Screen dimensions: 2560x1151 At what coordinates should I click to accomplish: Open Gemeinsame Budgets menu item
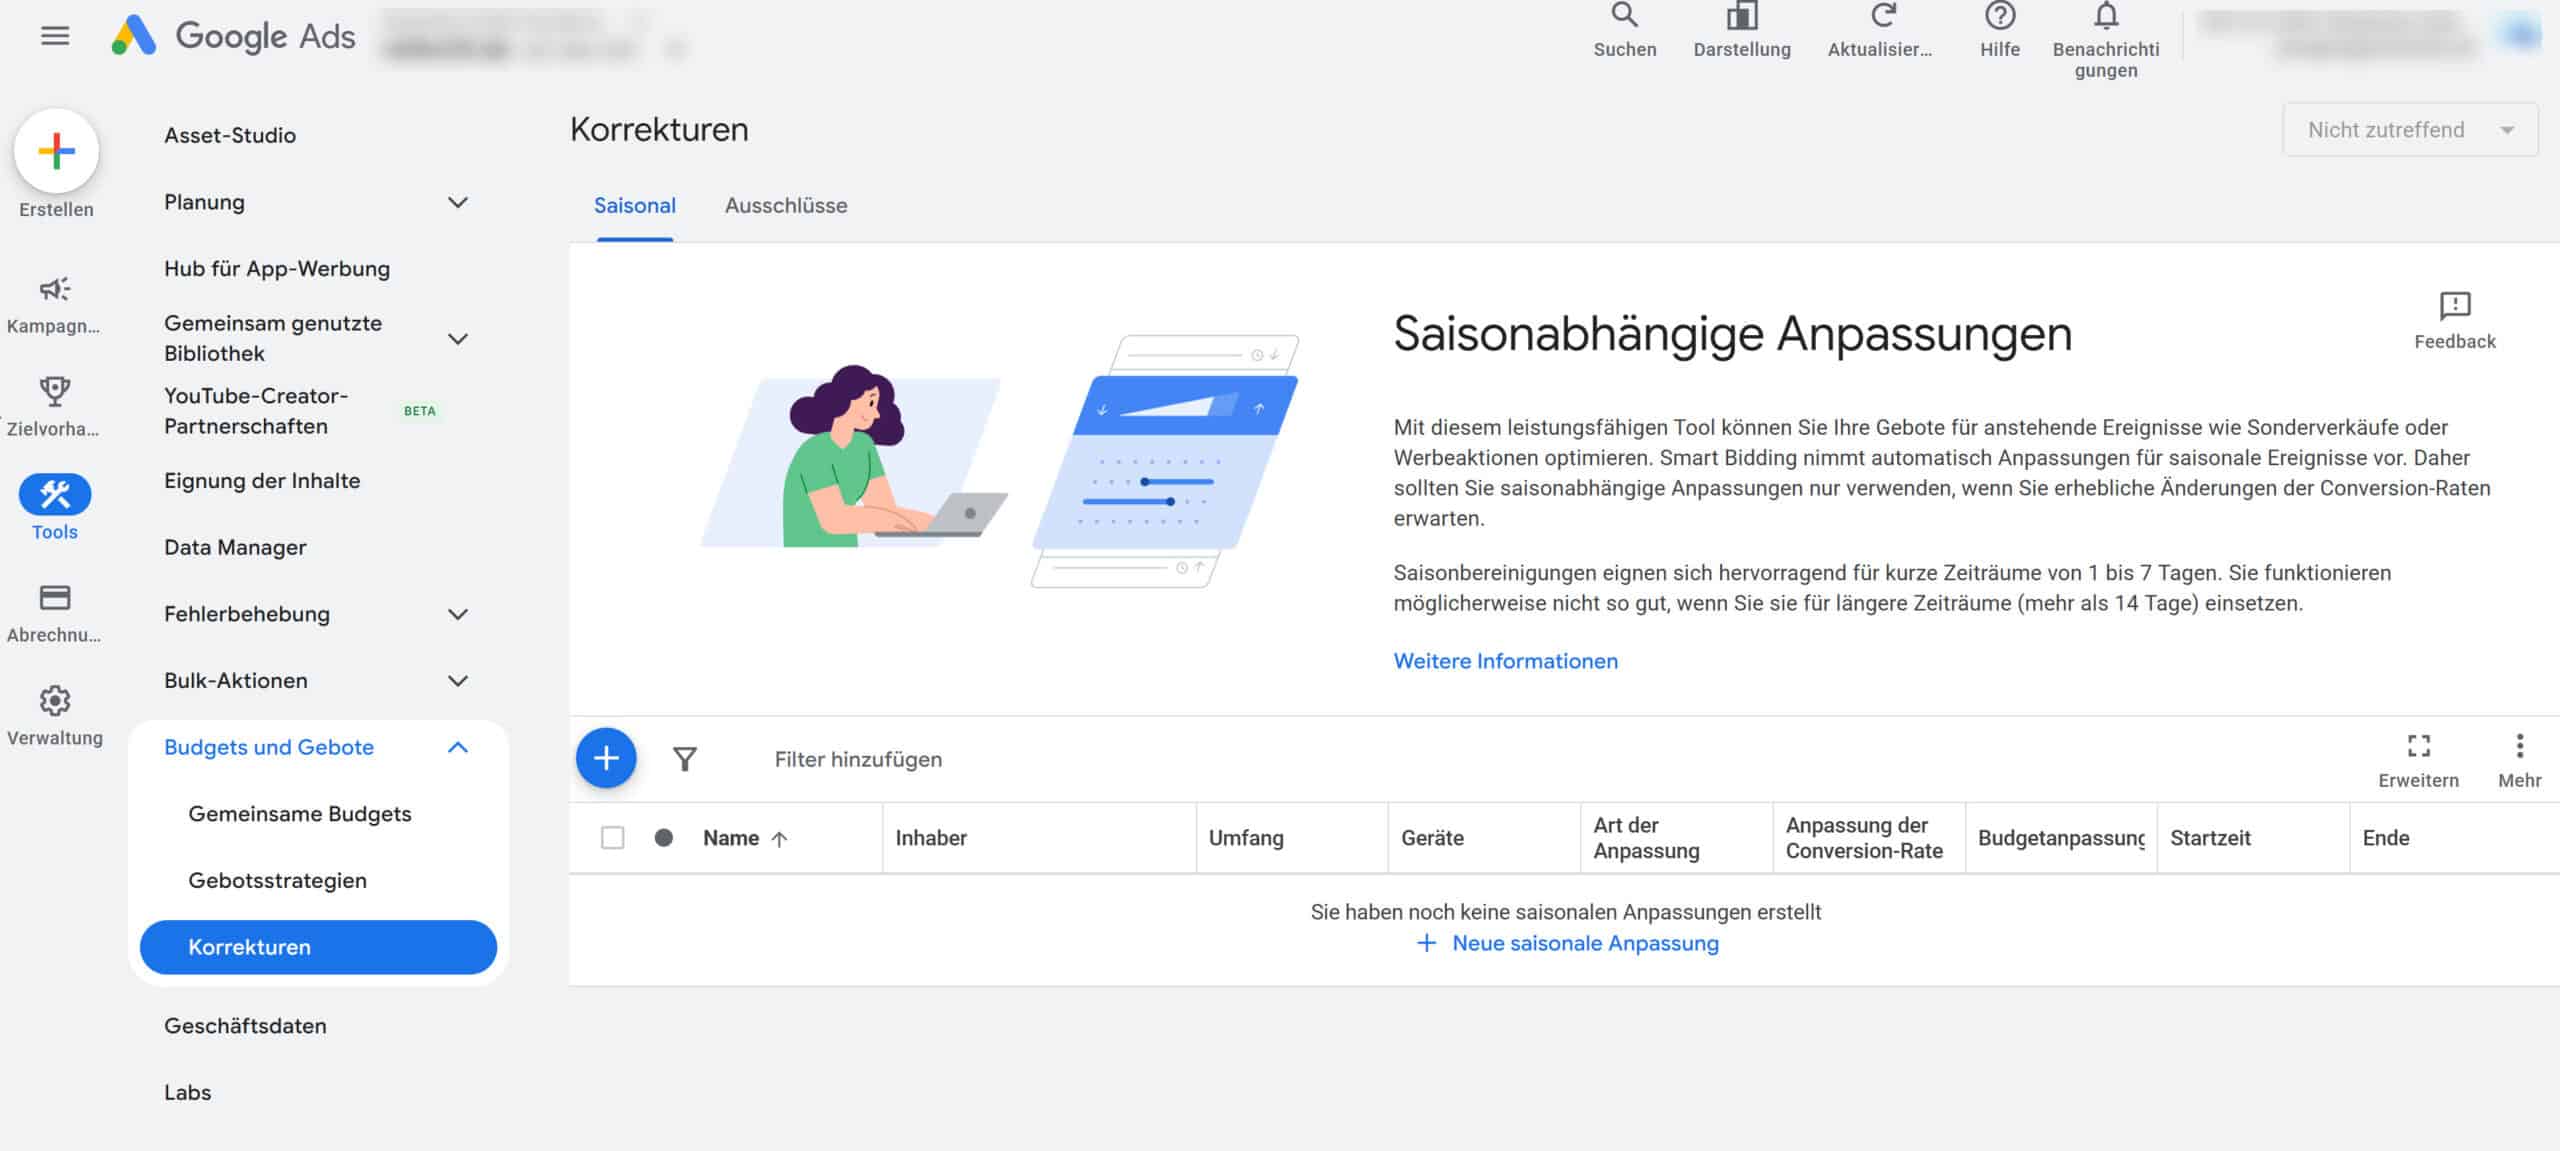[x=300, y=814]
